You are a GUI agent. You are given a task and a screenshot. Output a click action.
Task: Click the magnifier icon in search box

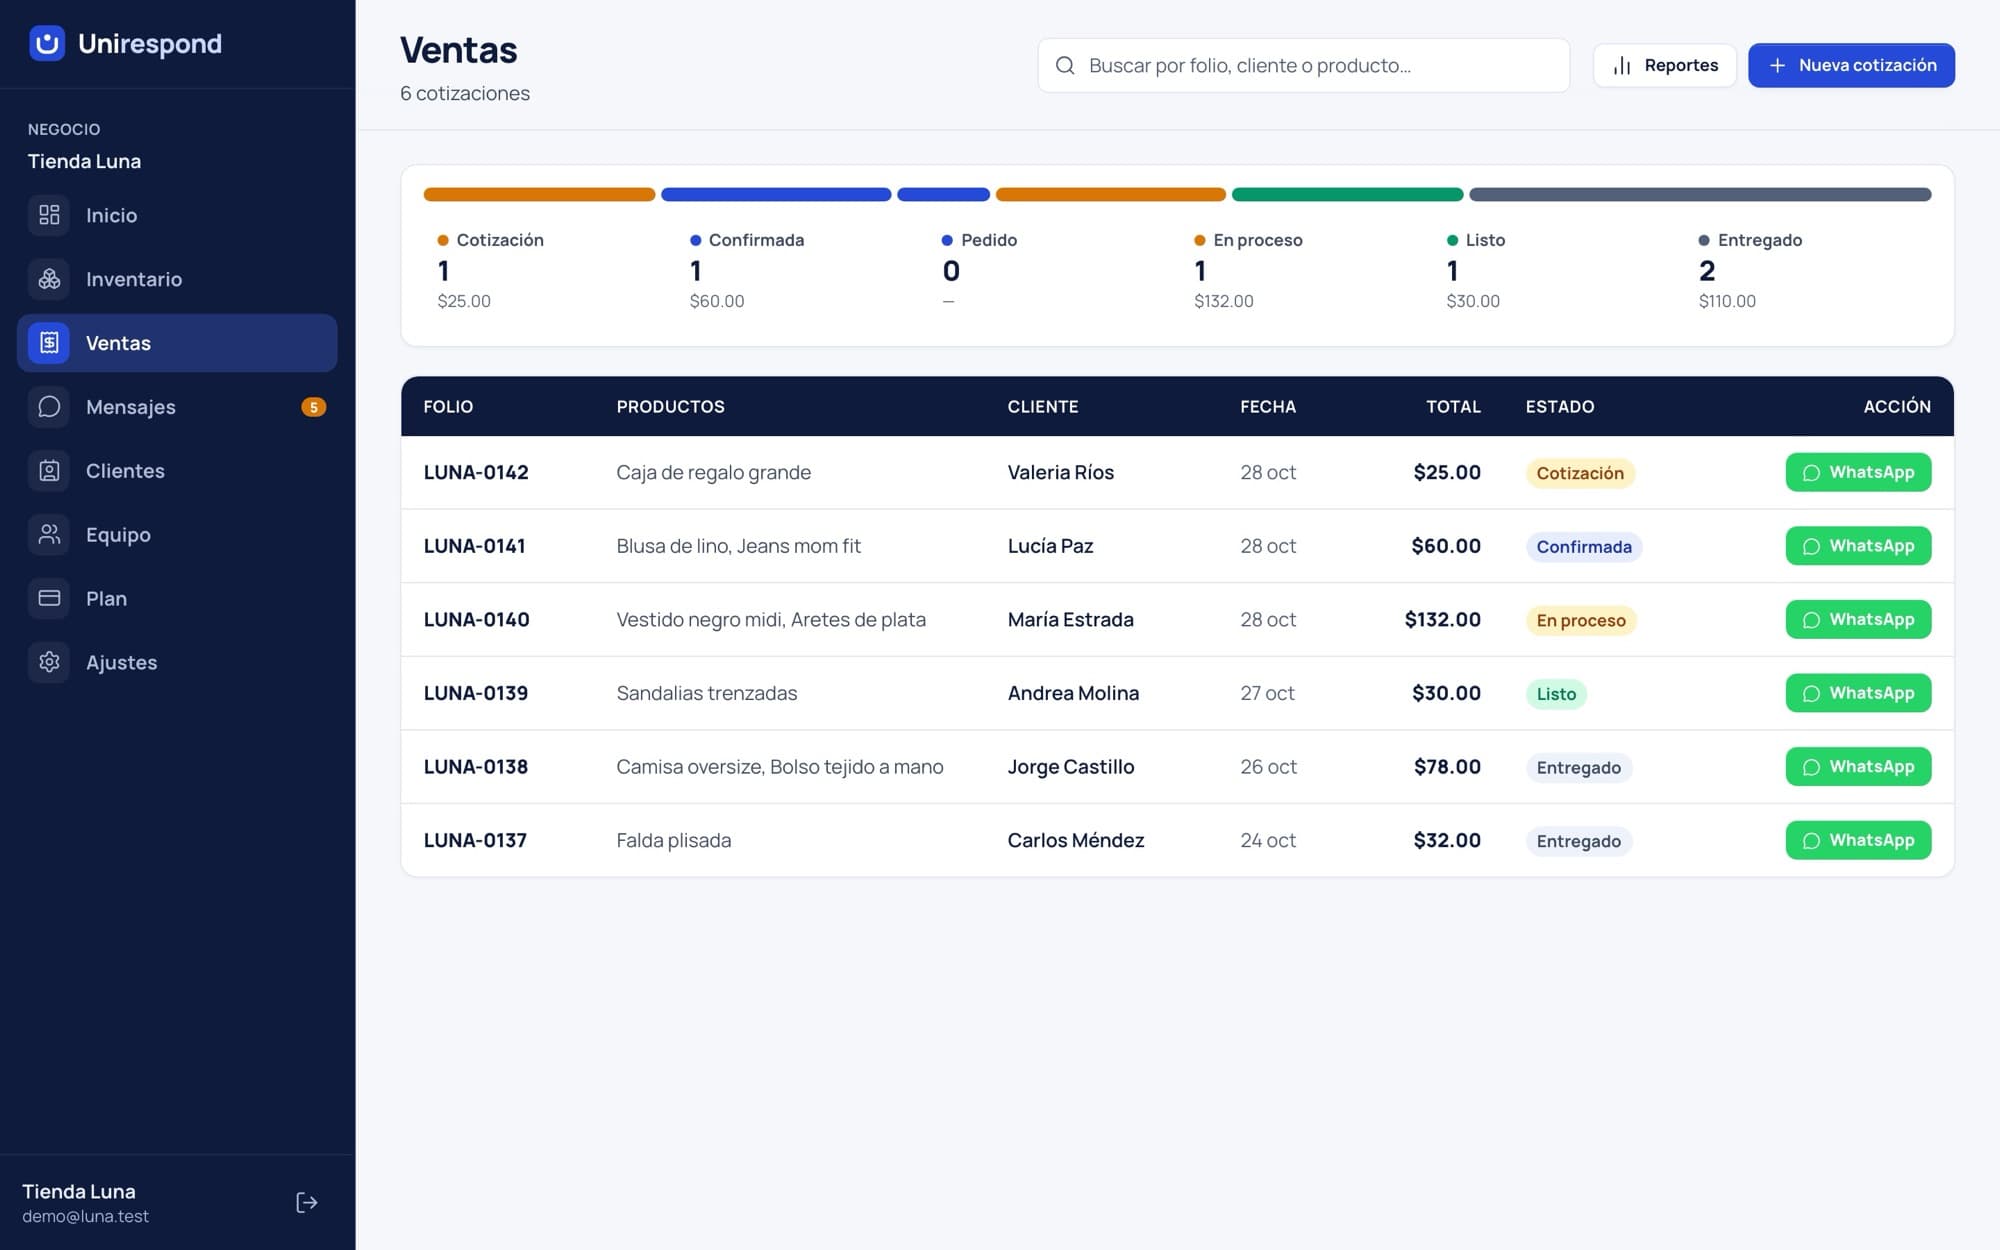coord(1065,65)
